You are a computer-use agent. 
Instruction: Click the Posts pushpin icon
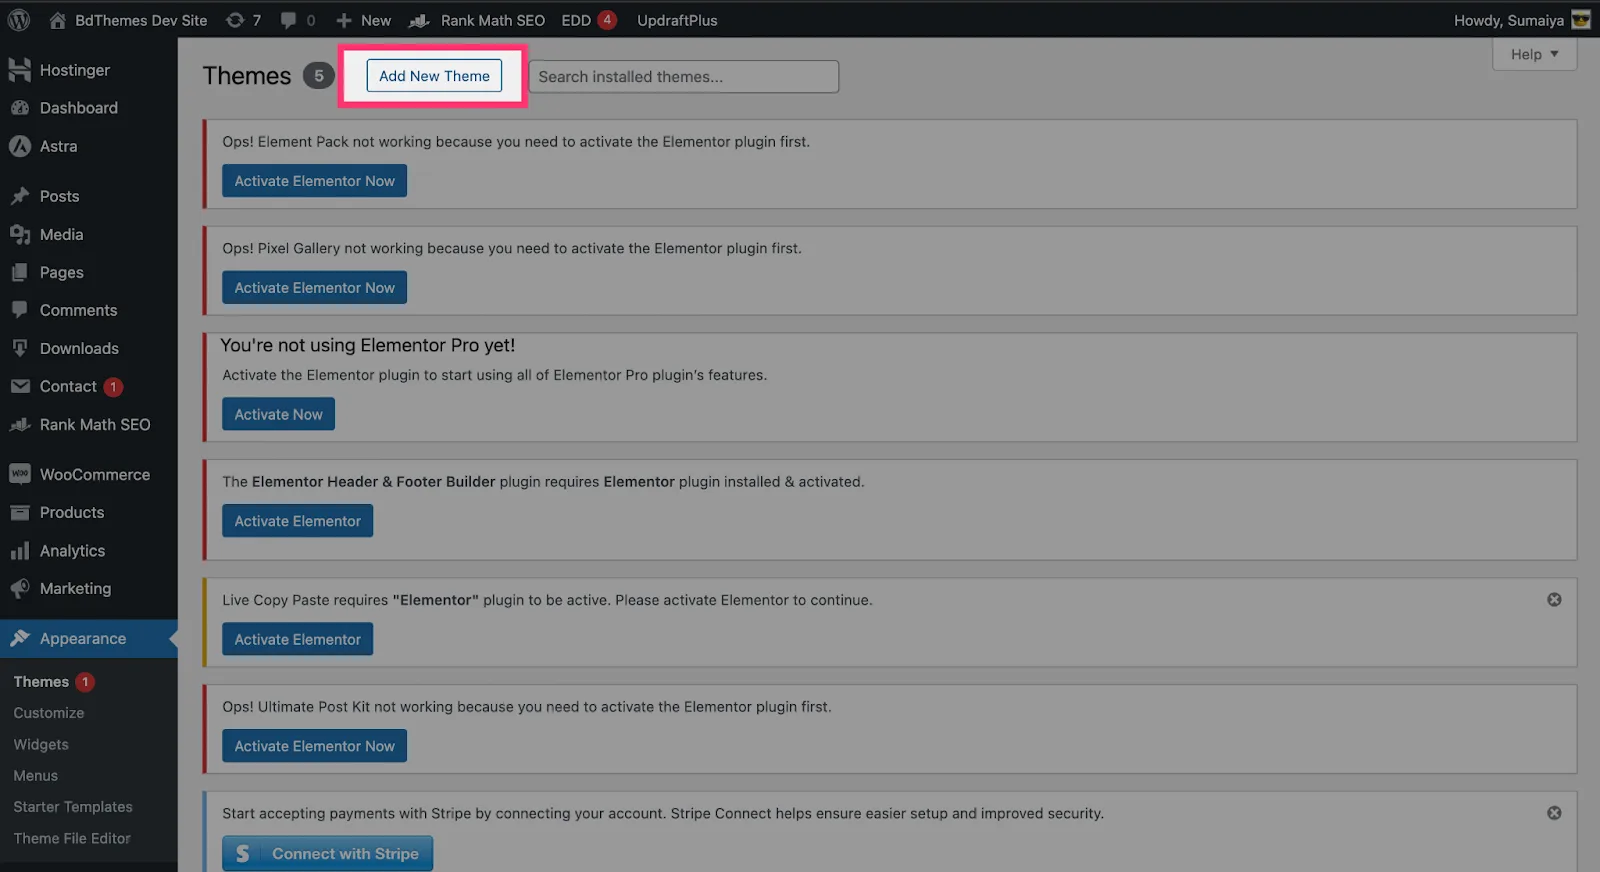[20, 196]
